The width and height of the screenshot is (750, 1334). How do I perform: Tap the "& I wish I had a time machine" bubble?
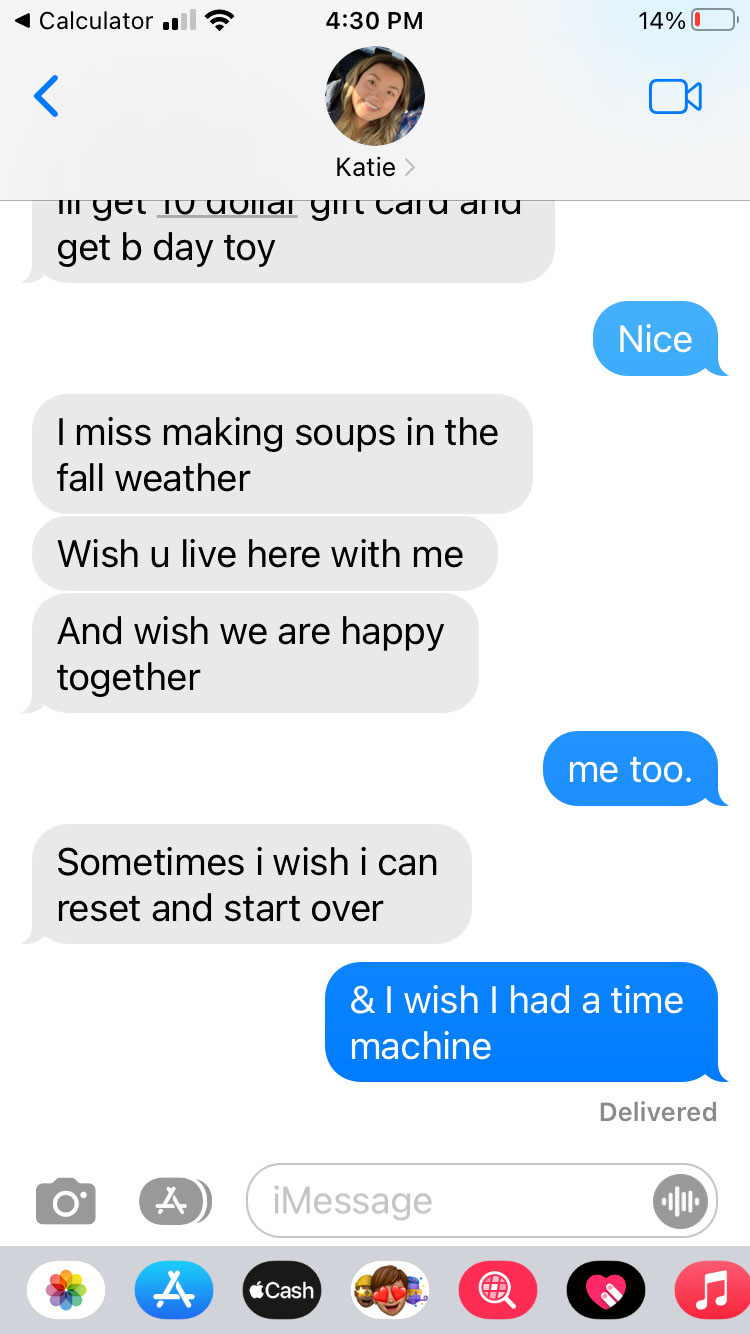pyautogui.click(x=521, y=1022)
